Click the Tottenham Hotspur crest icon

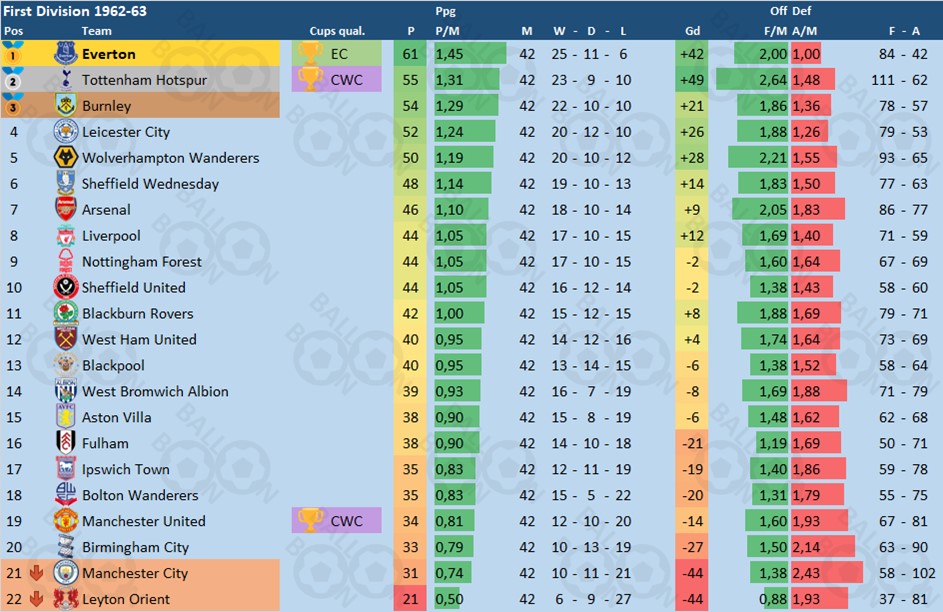[x=65, y=80]
